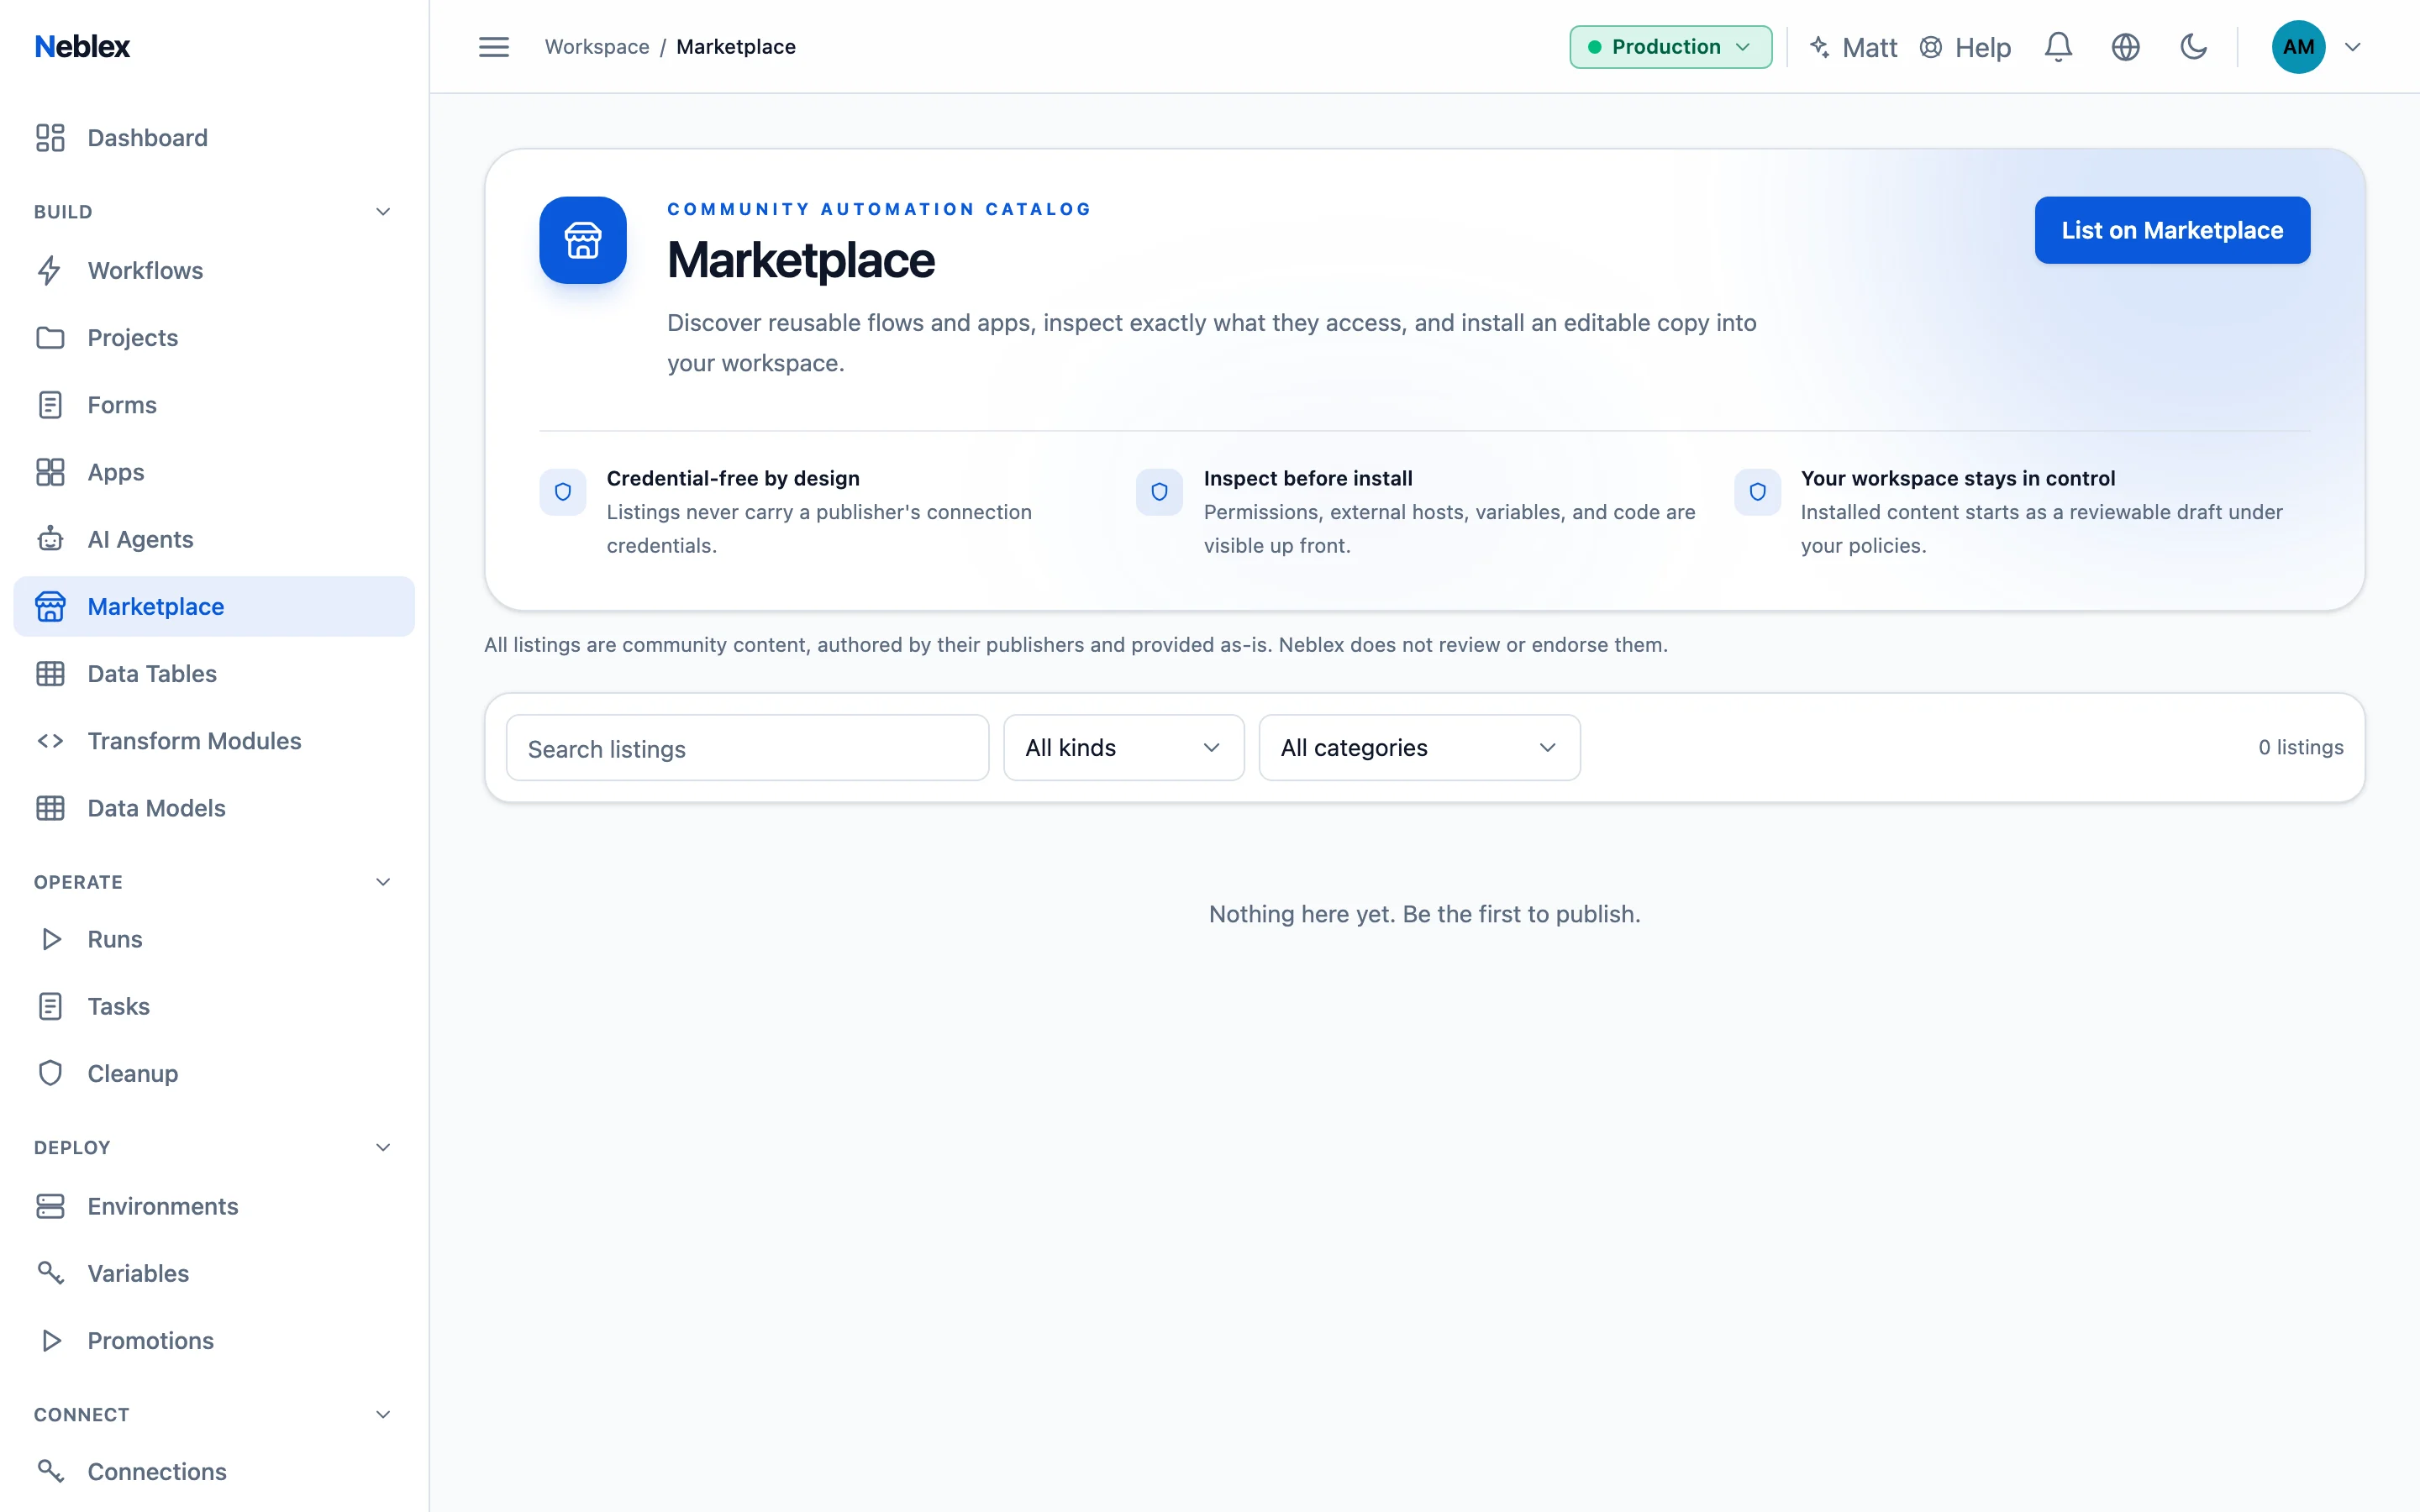The width and height of the screenshot is (2420, 1512).
Task: Open Dashboard in the sidebar
Action: point(214,138)
